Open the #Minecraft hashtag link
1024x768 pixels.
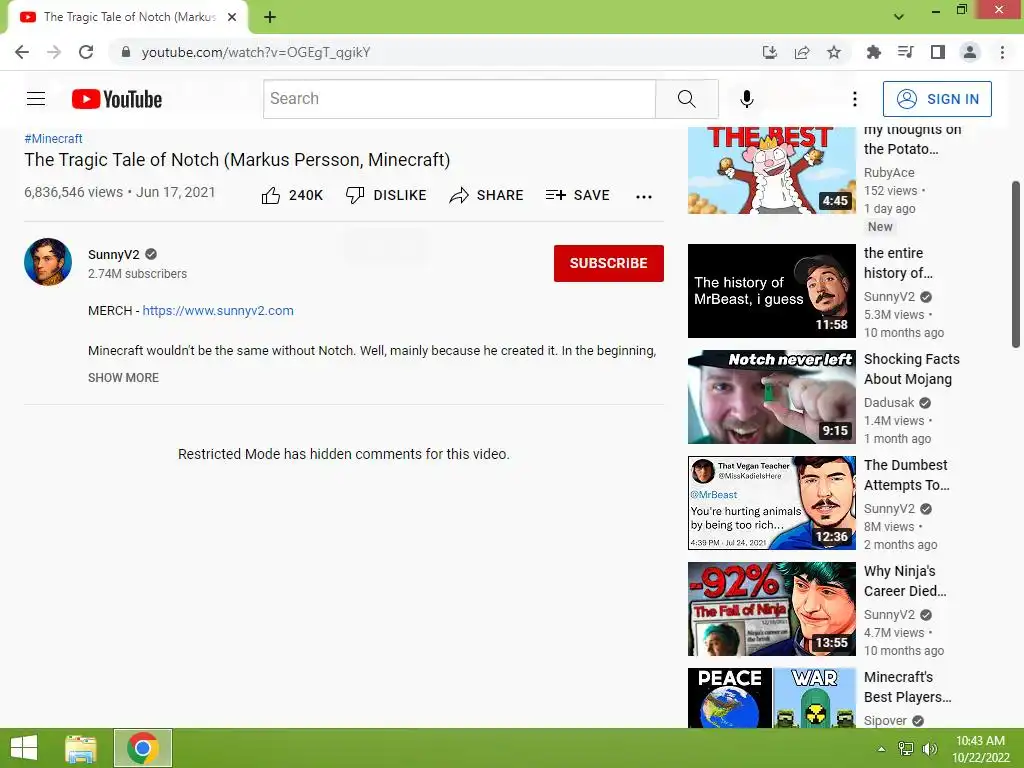tap(54, 138)
